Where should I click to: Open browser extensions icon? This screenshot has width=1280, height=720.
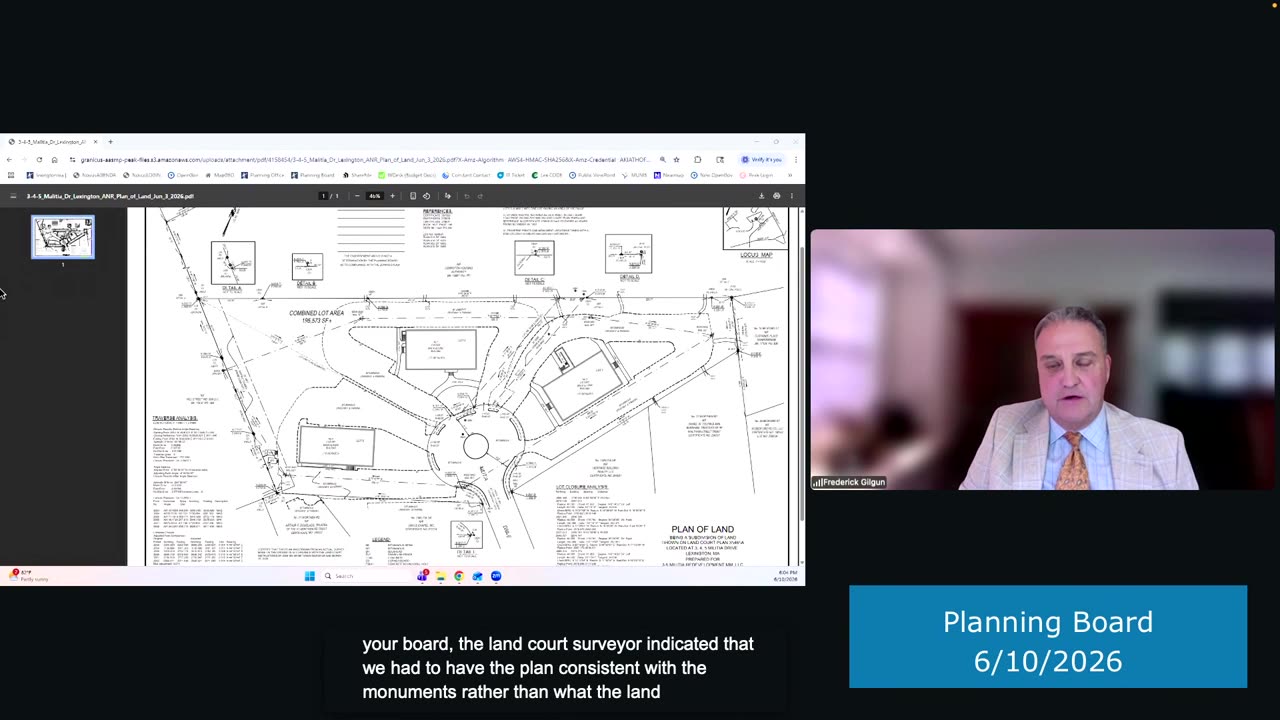(698, 160)
